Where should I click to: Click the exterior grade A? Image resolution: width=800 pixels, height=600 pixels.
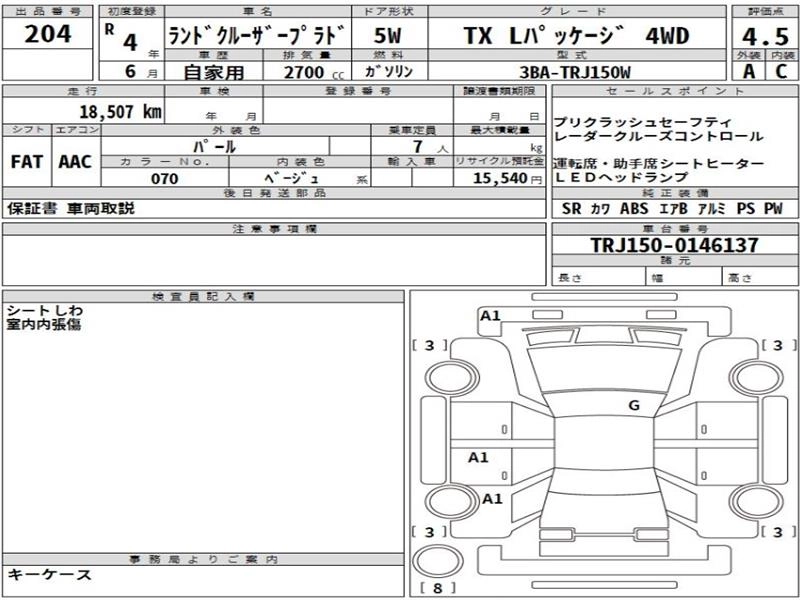point(748,71)
